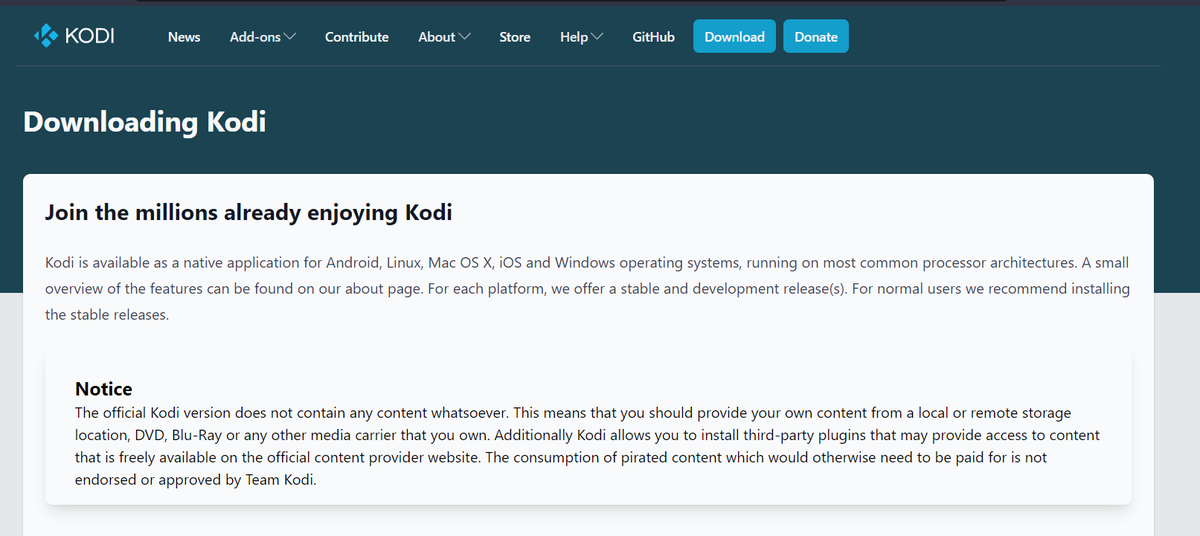This screenshot has width=1200, height=536.
Task: Click the Notice heading text
Action: [104, 388]
